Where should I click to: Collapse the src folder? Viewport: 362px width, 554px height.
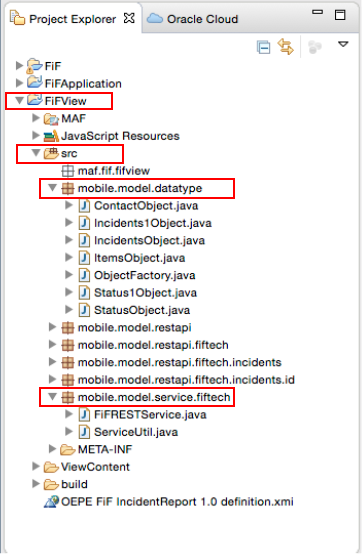(x=36, y=153)
